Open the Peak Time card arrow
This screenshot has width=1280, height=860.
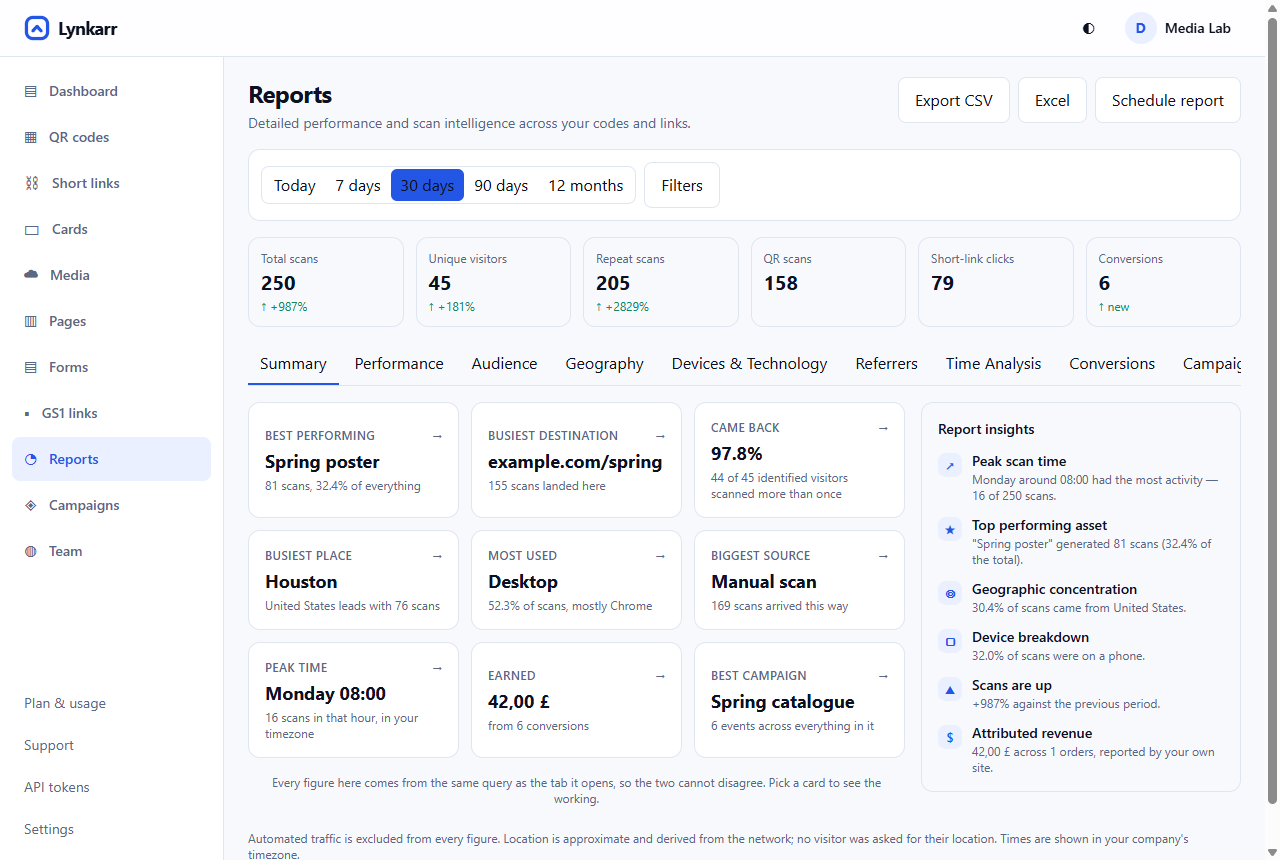coord(437,668)
